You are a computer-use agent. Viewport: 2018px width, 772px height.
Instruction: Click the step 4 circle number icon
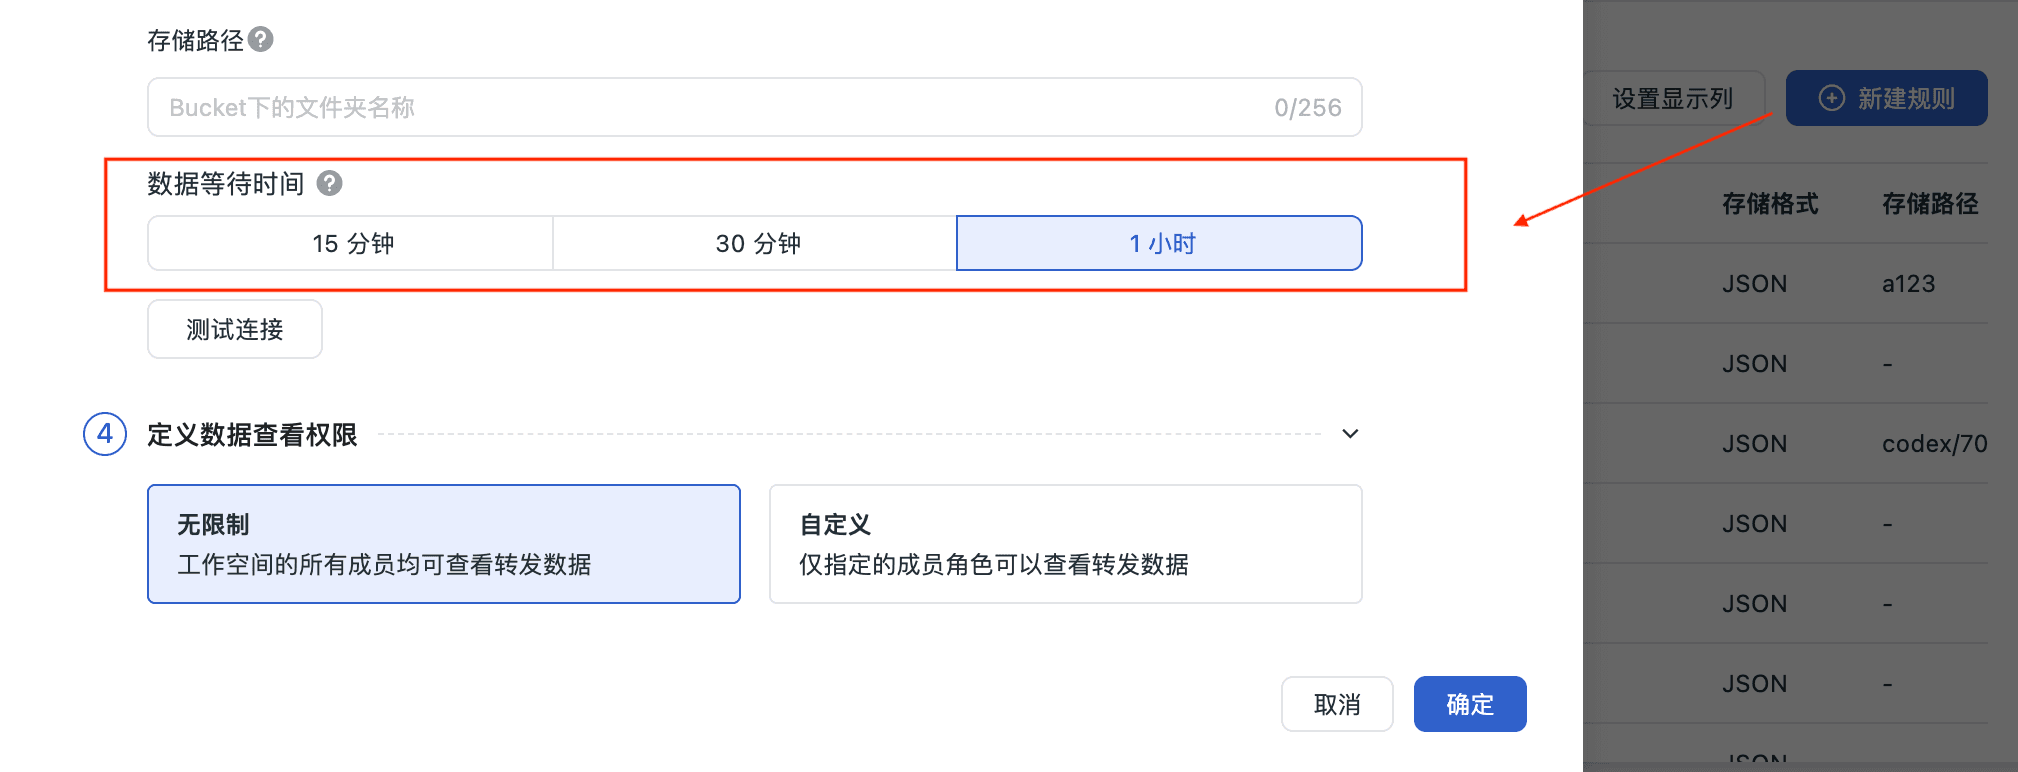pyautogui.click(x=105, y=434)
